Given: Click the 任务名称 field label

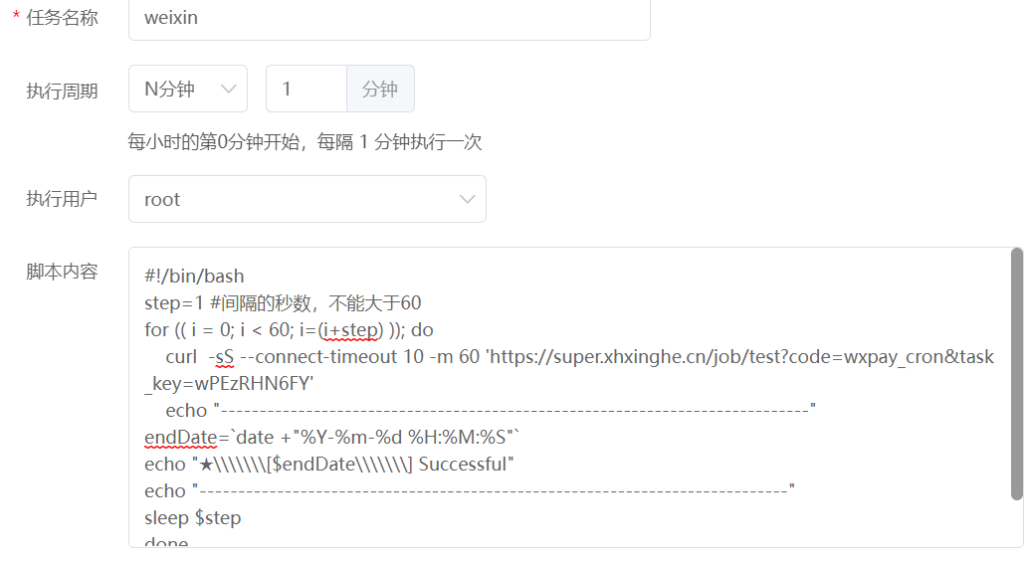Looking at the screenshot, I should (62, 18).
